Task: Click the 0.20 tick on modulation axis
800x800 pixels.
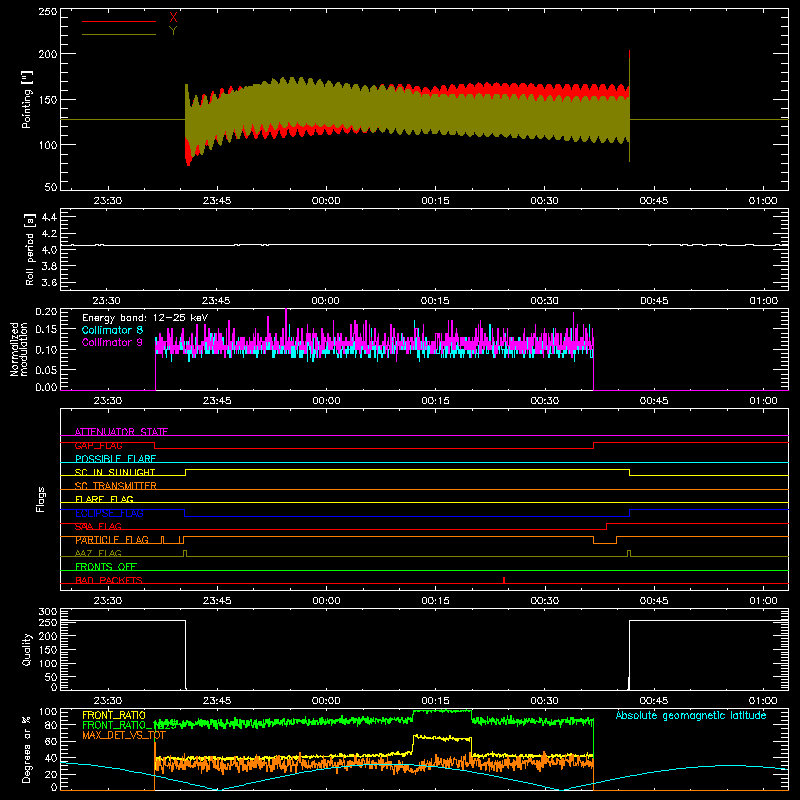Action: pos(46,312)
